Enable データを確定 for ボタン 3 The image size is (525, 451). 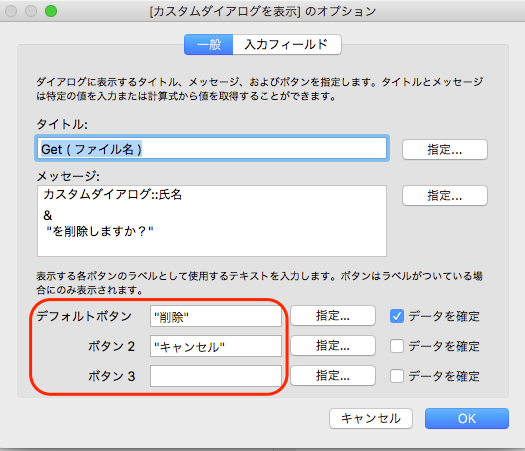[x=397, y=376]
